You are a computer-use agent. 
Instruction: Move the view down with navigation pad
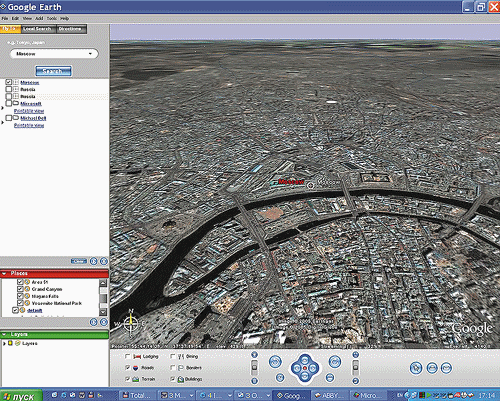(x=305, y=376)
